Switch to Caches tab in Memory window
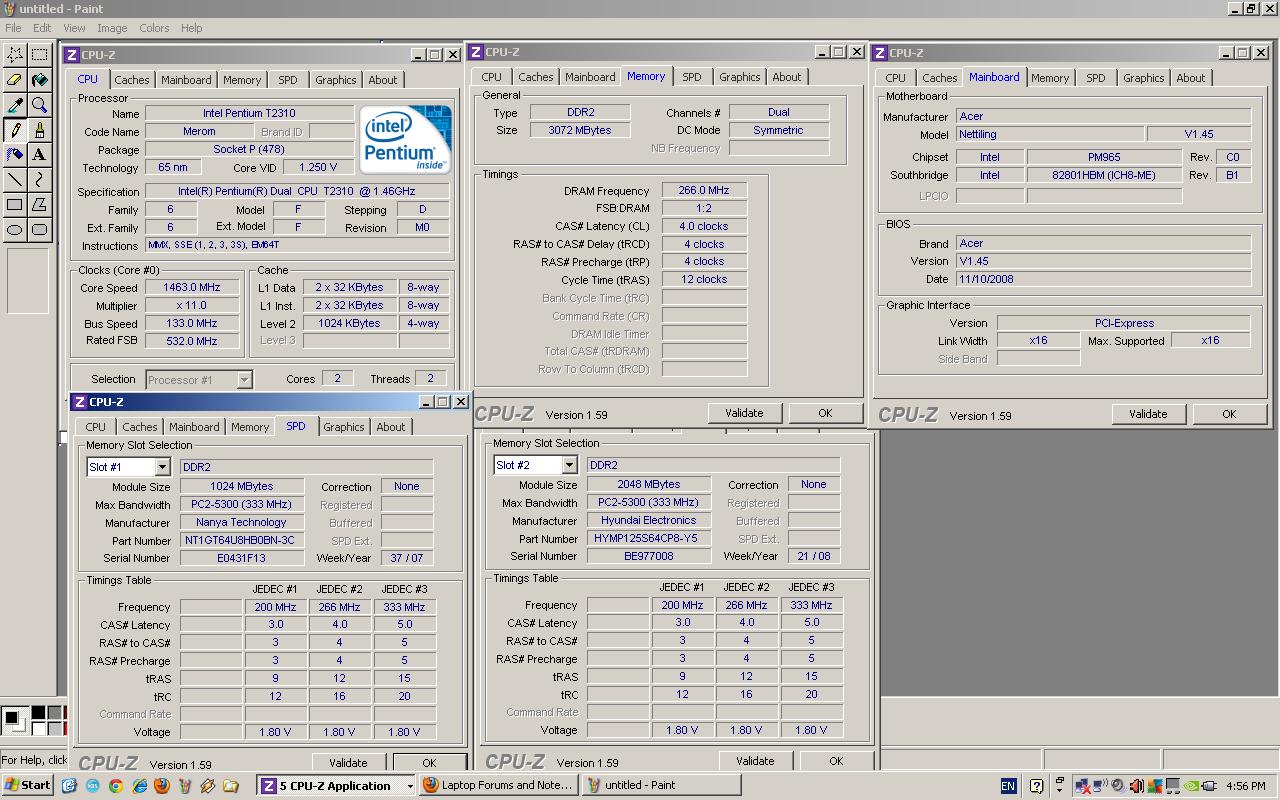 point(535,77)
